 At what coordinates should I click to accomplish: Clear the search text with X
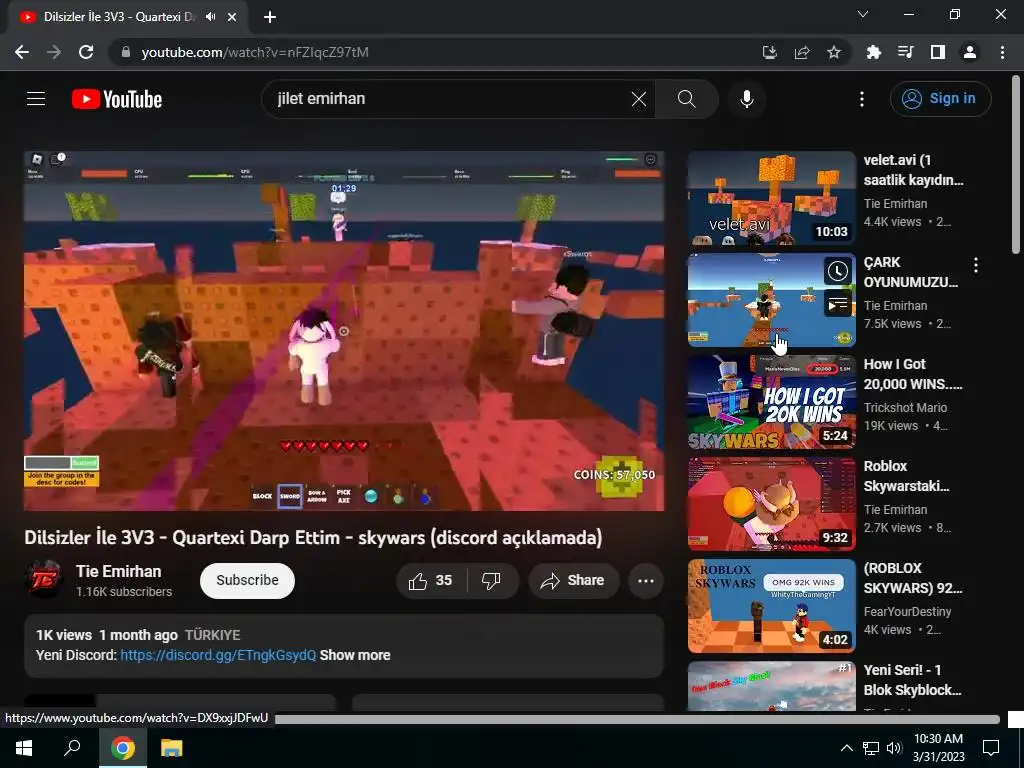pyautogui.click(x=639, y=99)
